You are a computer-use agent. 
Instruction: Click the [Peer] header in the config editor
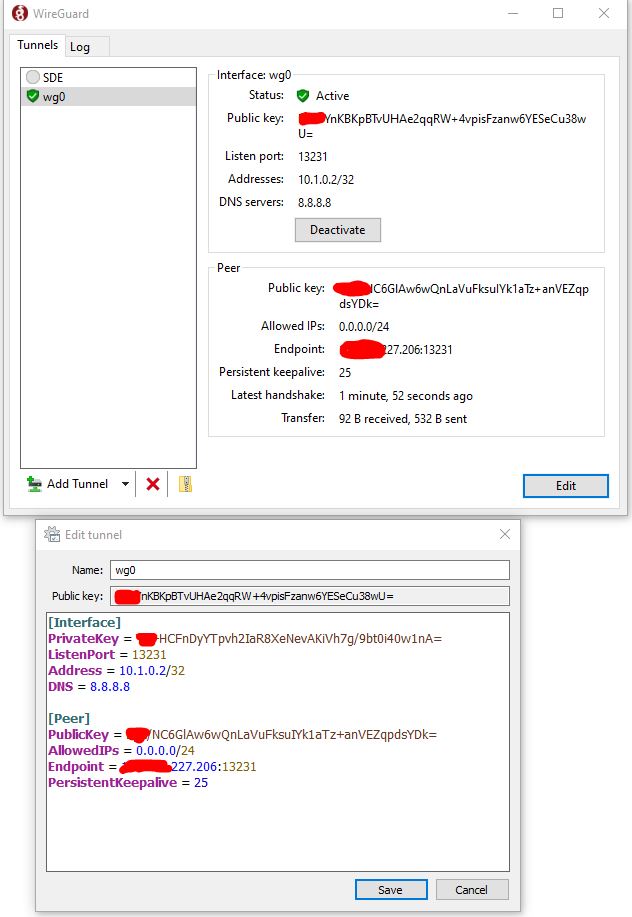point(69,718)
